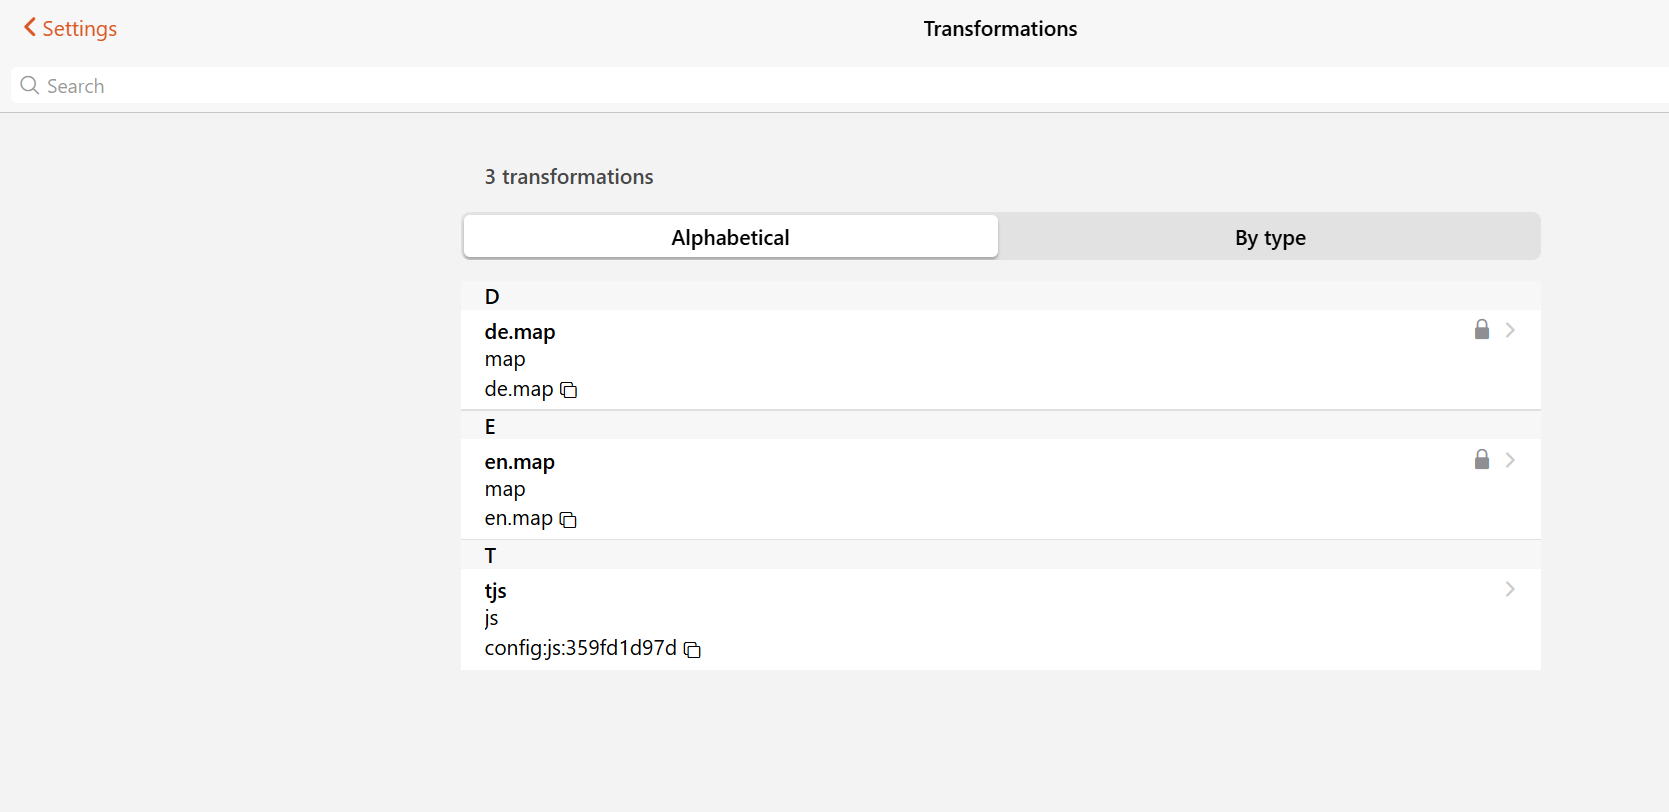The width and height of the screenshot is (1669, 812).
Task: Focus the Search transformations field
Action: point(800,86)
